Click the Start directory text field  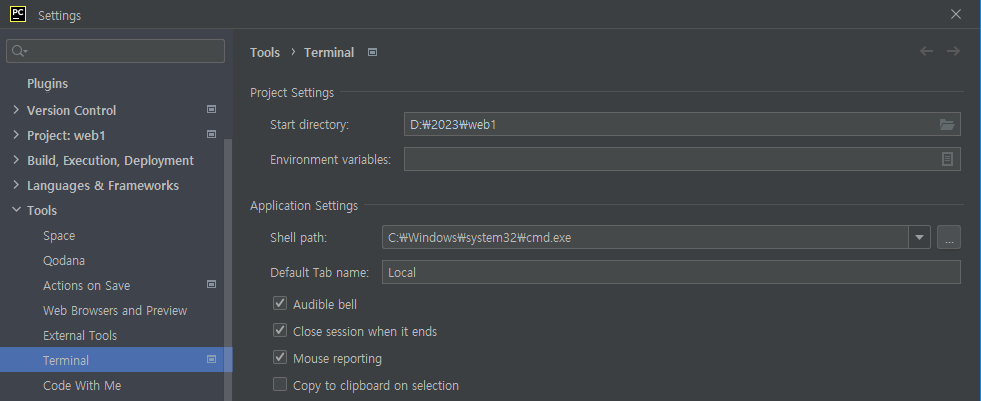click(682, 124)
